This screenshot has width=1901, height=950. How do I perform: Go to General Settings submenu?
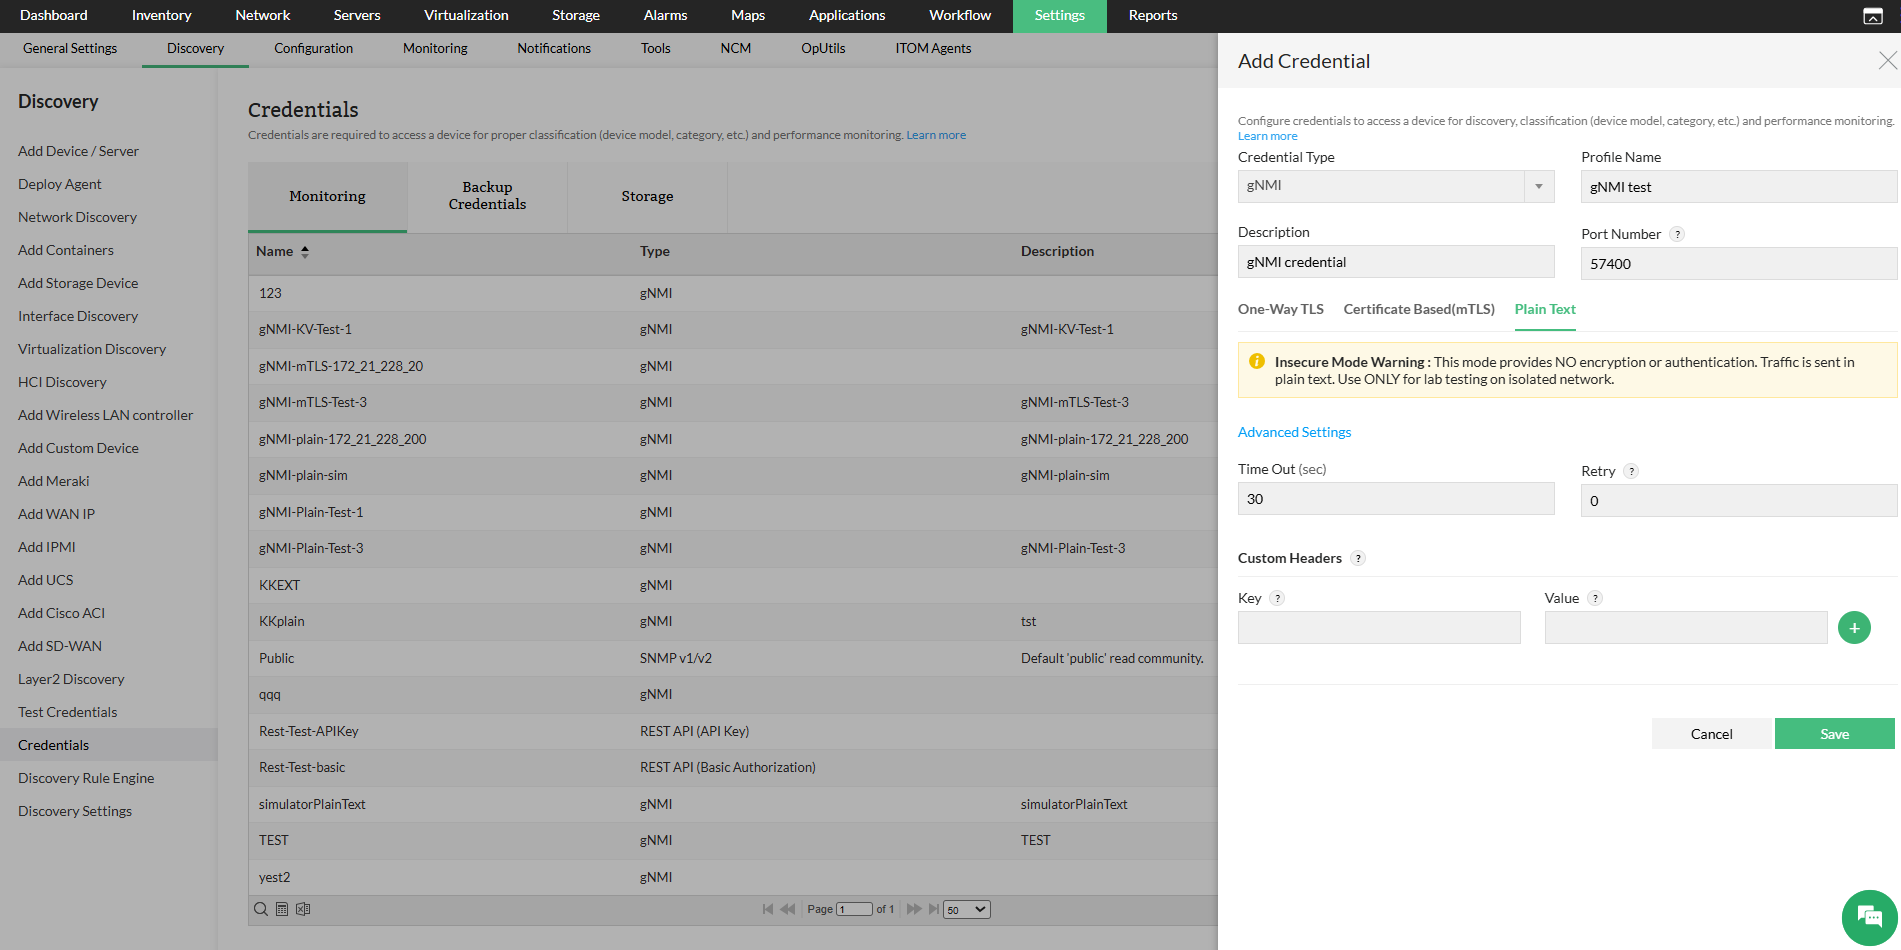pyautogui.click(x=70, y=48)
